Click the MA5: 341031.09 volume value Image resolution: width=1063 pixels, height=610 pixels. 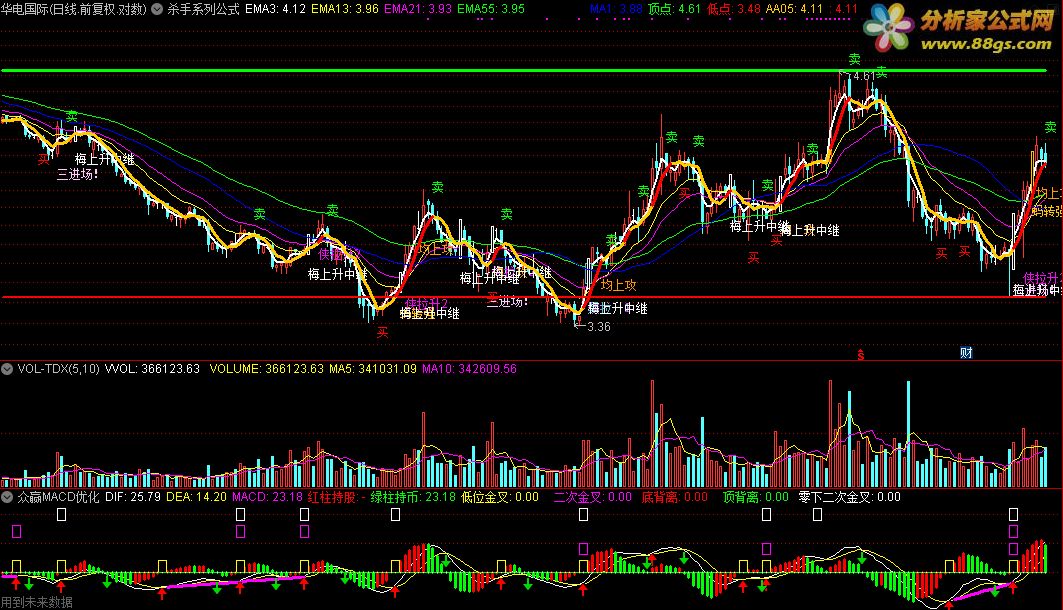coord(372,369)
